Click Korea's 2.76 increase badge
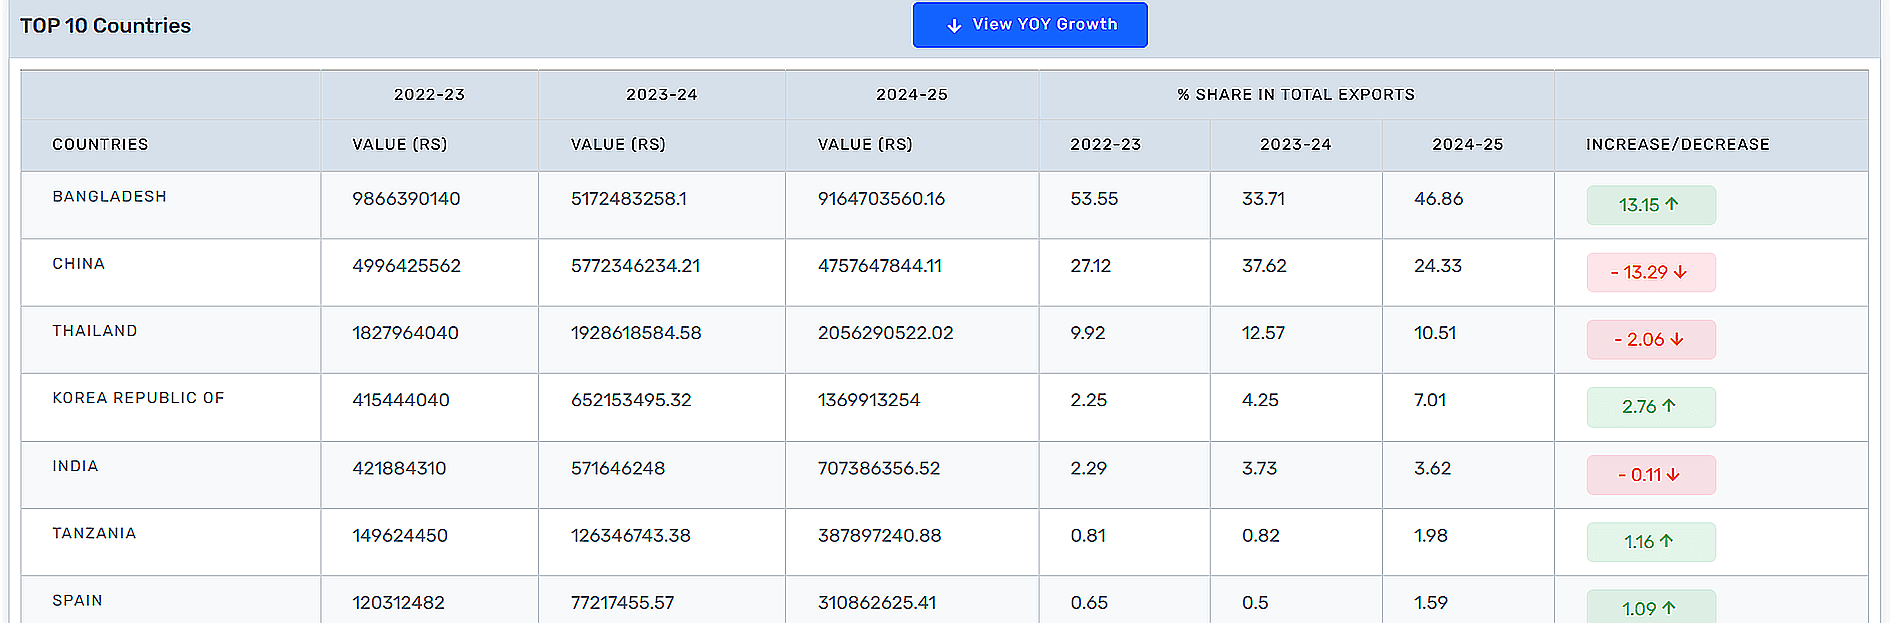Screen dimensions: 1890x623 point(1650,407)
